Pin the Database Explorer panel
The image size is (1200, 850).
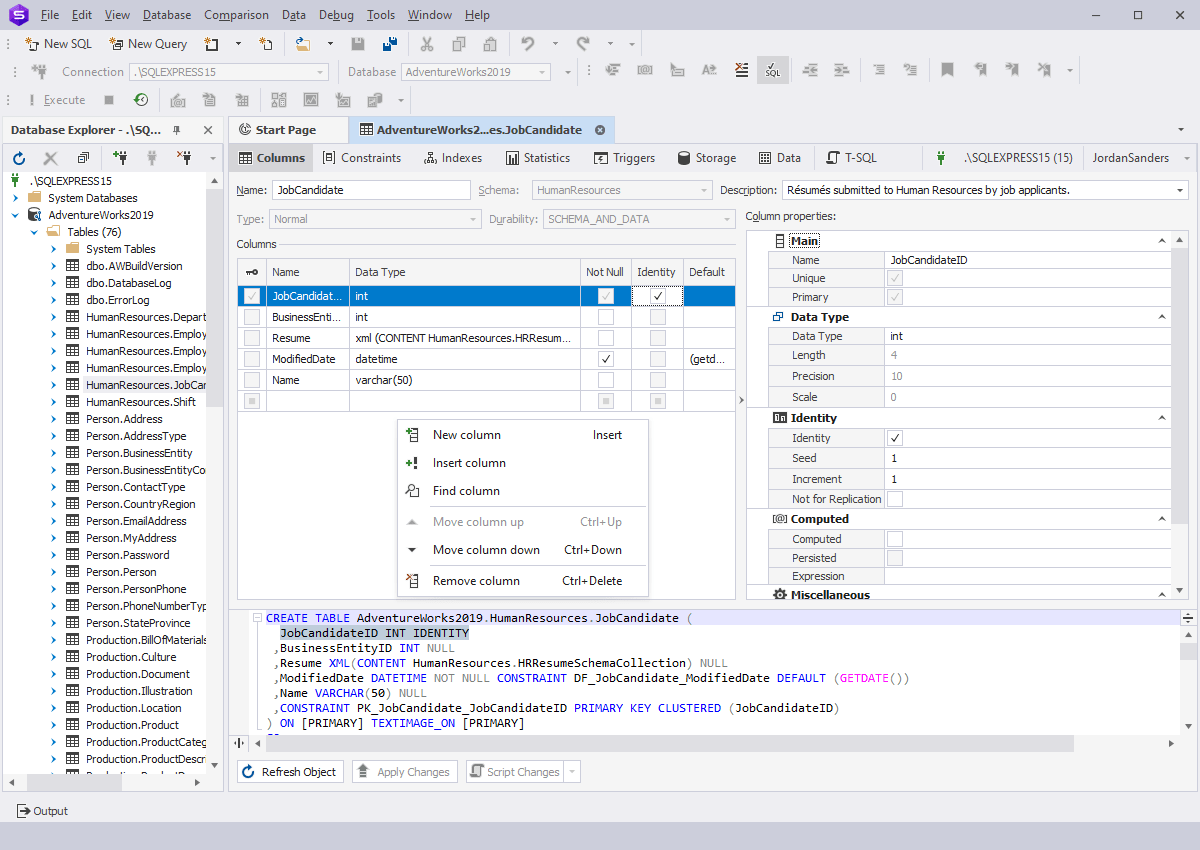pos(177,130)
